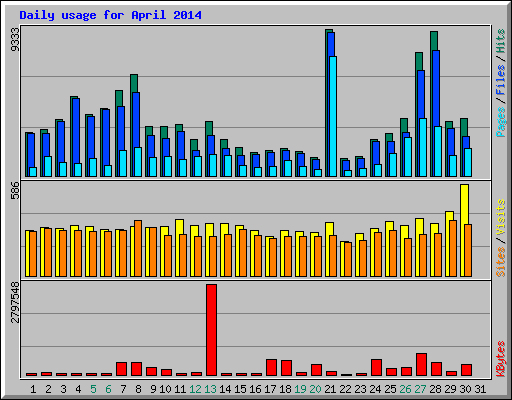This screenshot has height=400, width=512.
Task: Click the 586 axis maximum label
Action: pos(15,190)
